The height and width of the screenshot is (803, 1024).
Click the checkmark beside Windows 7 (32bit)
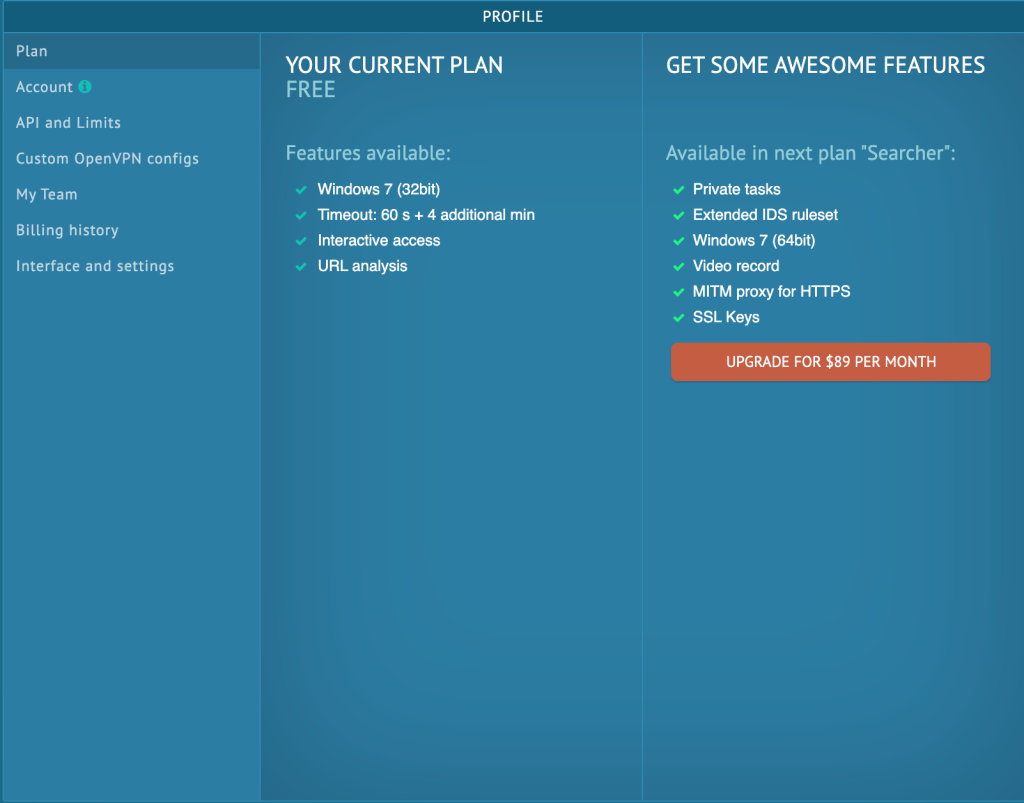pos(300,189)
